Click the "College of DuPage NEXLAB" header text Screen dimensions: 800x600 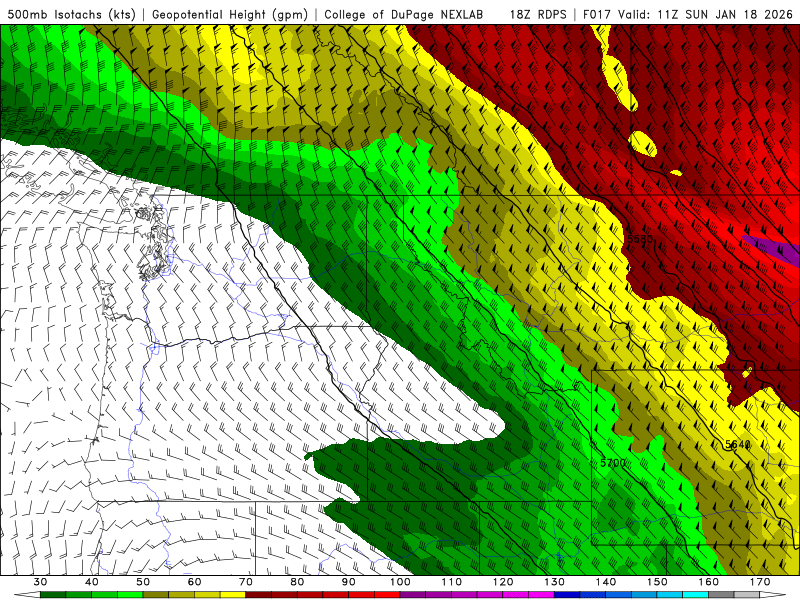tap(404, 15)
